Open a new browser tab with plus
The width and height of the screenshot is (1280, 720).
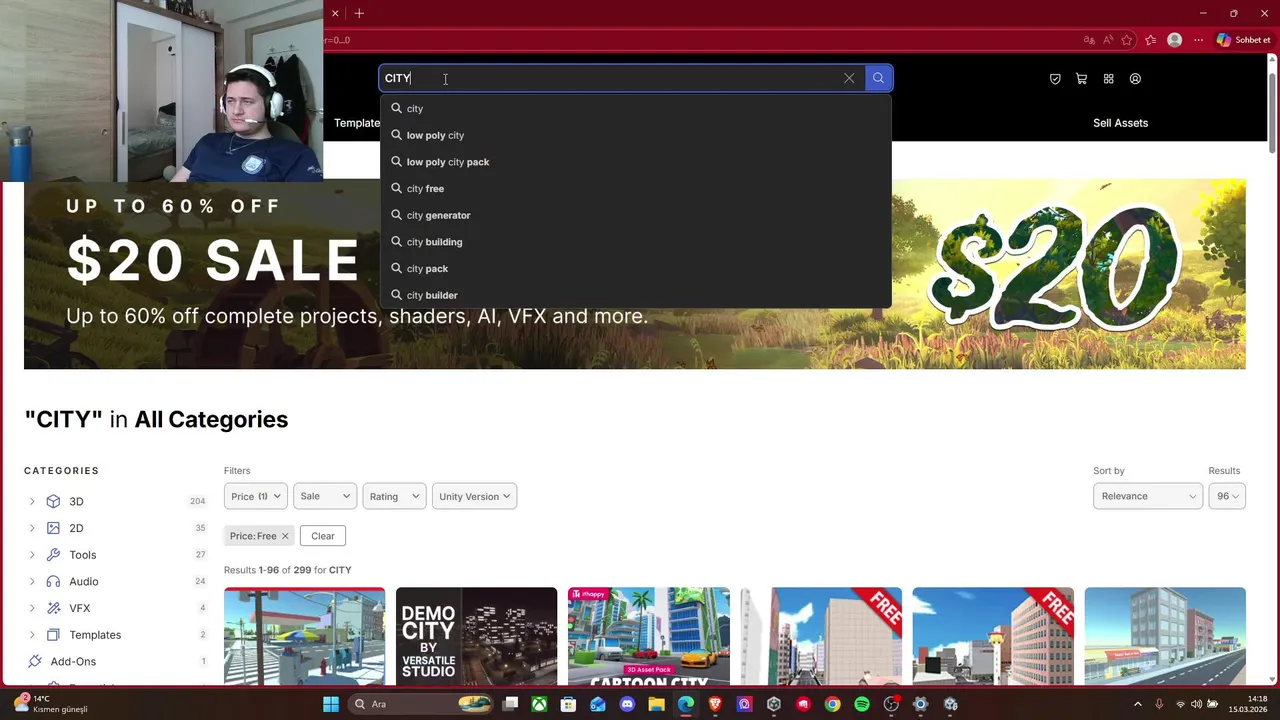[359, 13]
